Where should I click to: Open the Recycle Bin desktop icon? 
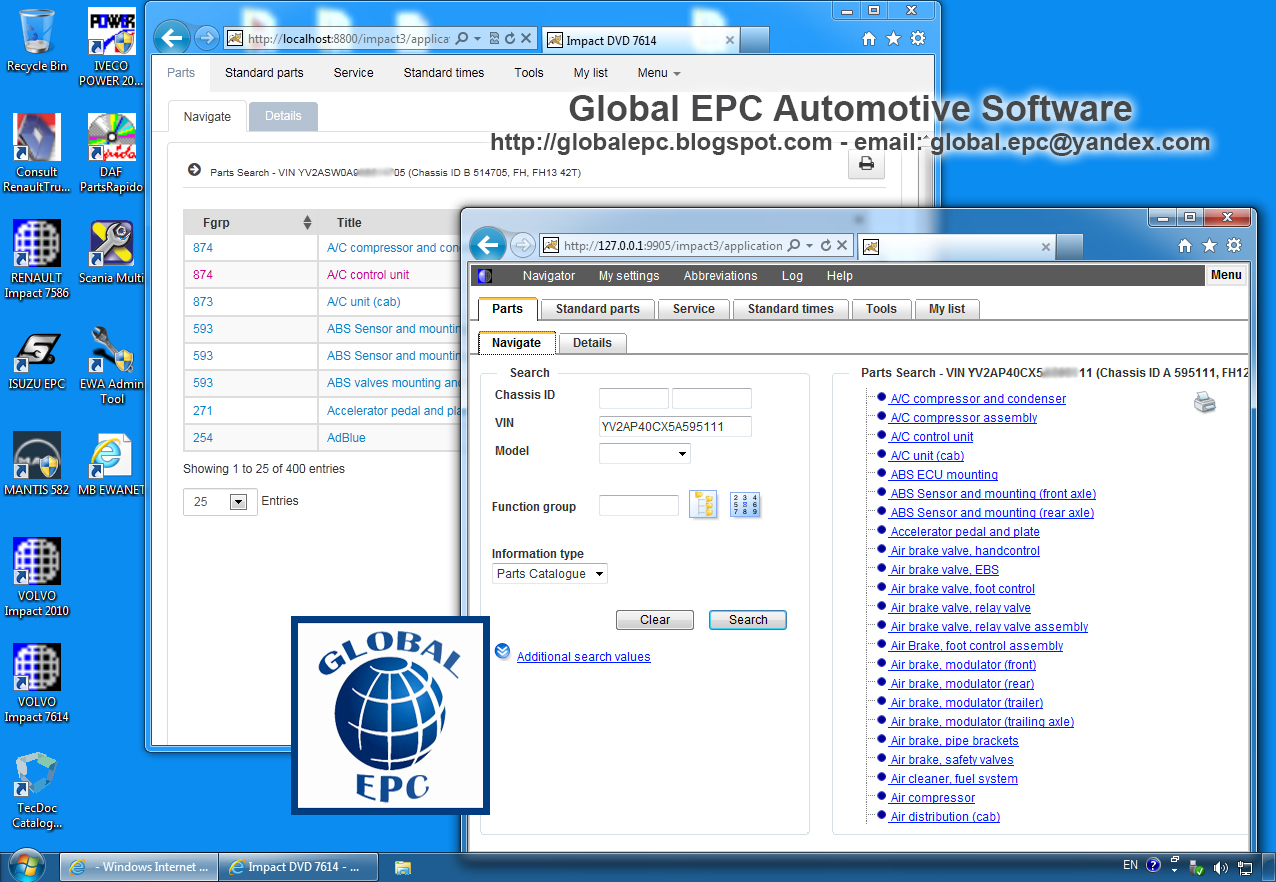[x=37, y=40]
